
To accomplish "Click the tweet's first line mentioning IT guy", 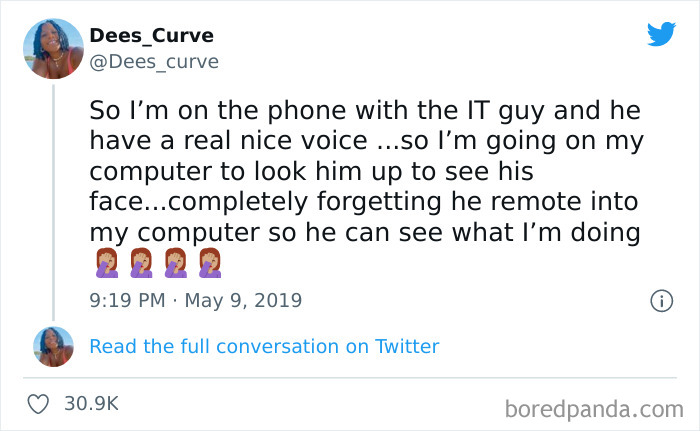I will tap(364, 107).
